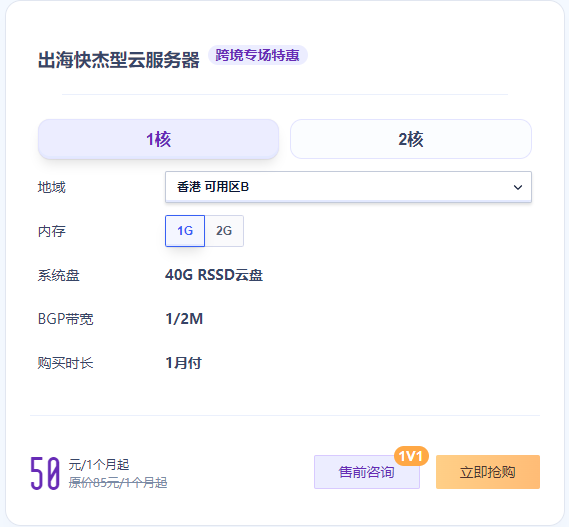
Task: Open the 地域 region dropdown
Action: pos(348,187)
